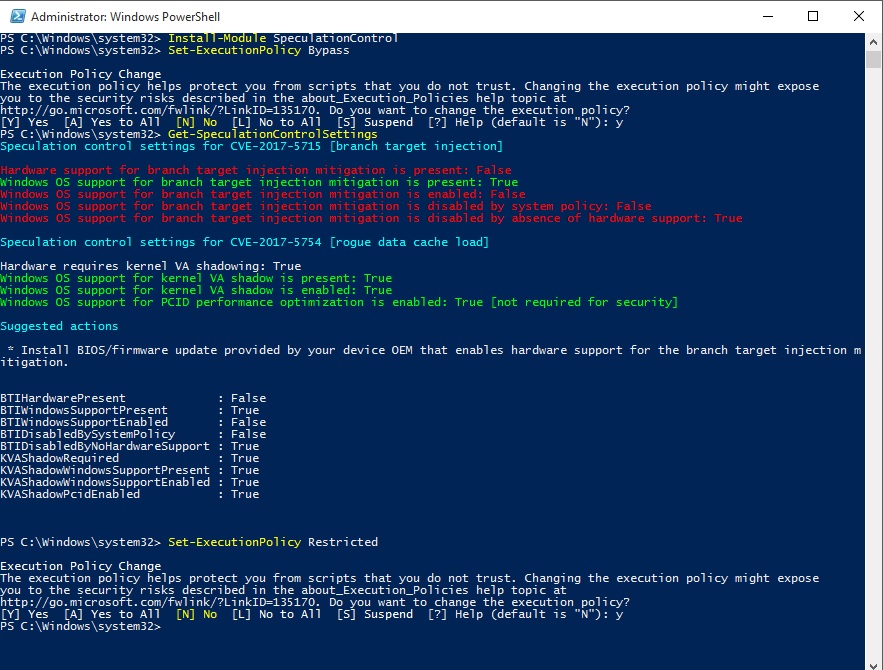Click the 'Suggested actions' heading
The width and height of the screenshot is (883, 670).
point(59,326)
